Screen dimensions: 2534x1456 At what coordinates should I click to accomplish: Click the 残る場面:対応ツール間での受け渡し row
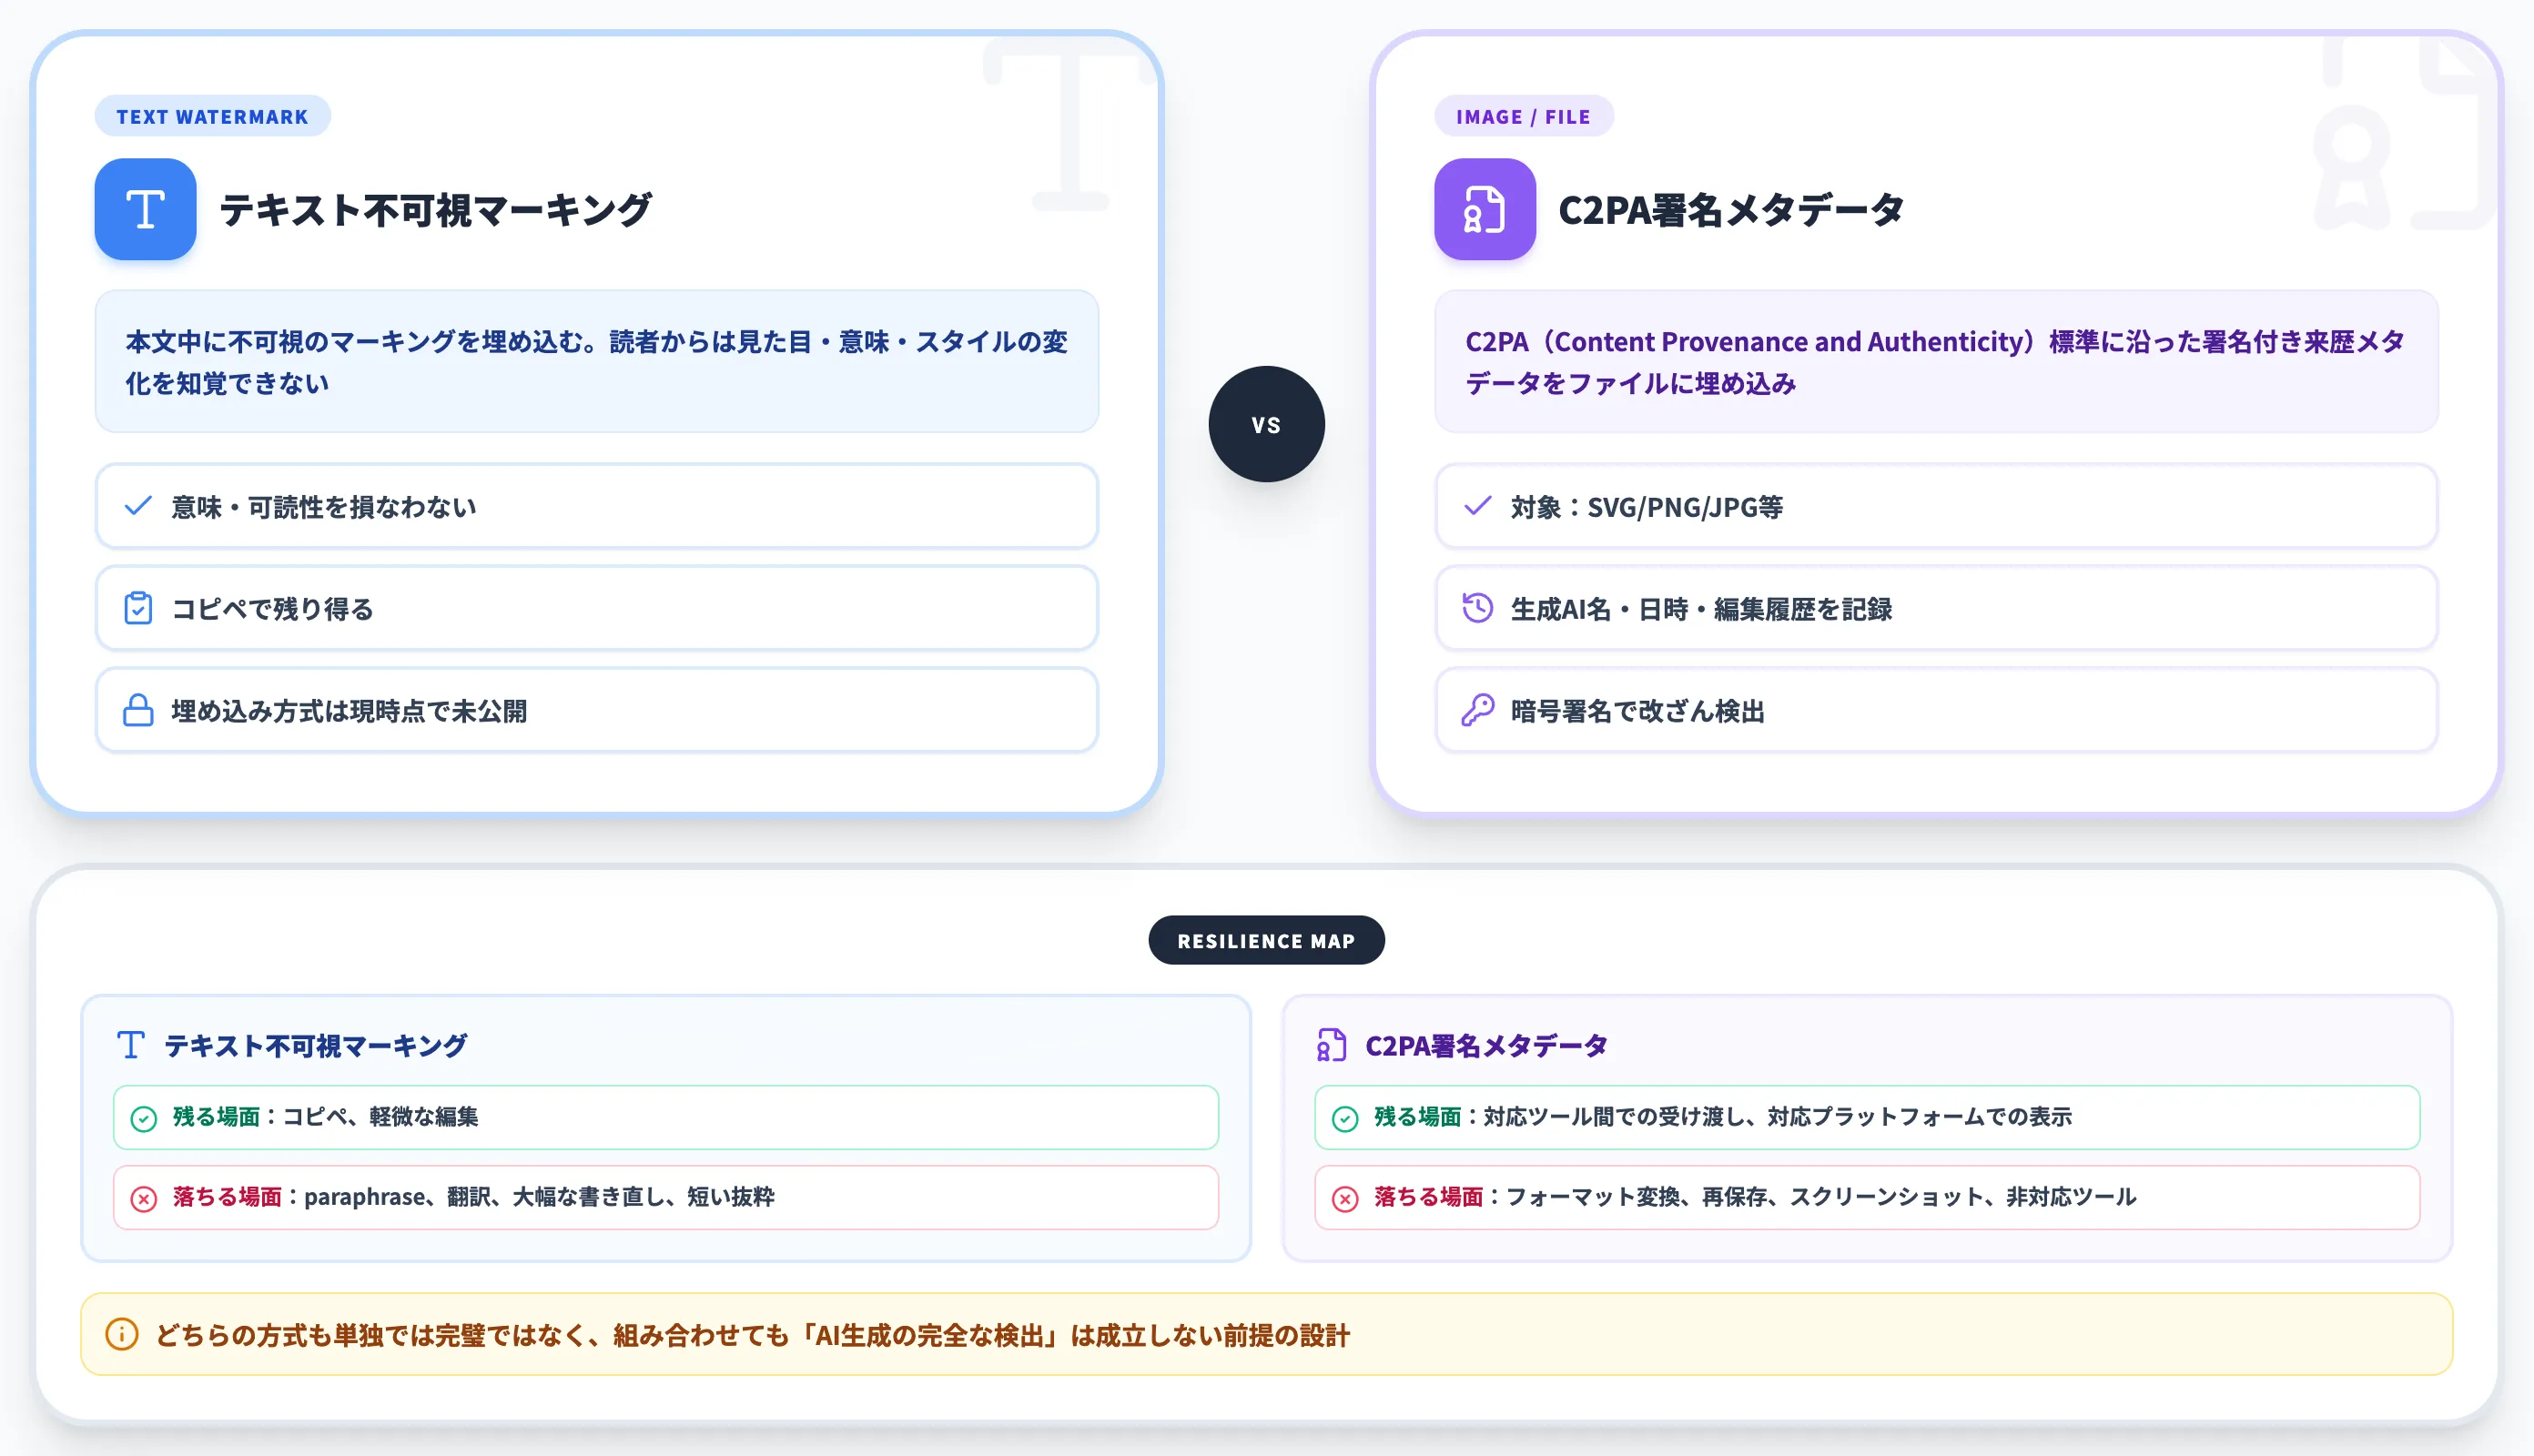(1867, 1117)
